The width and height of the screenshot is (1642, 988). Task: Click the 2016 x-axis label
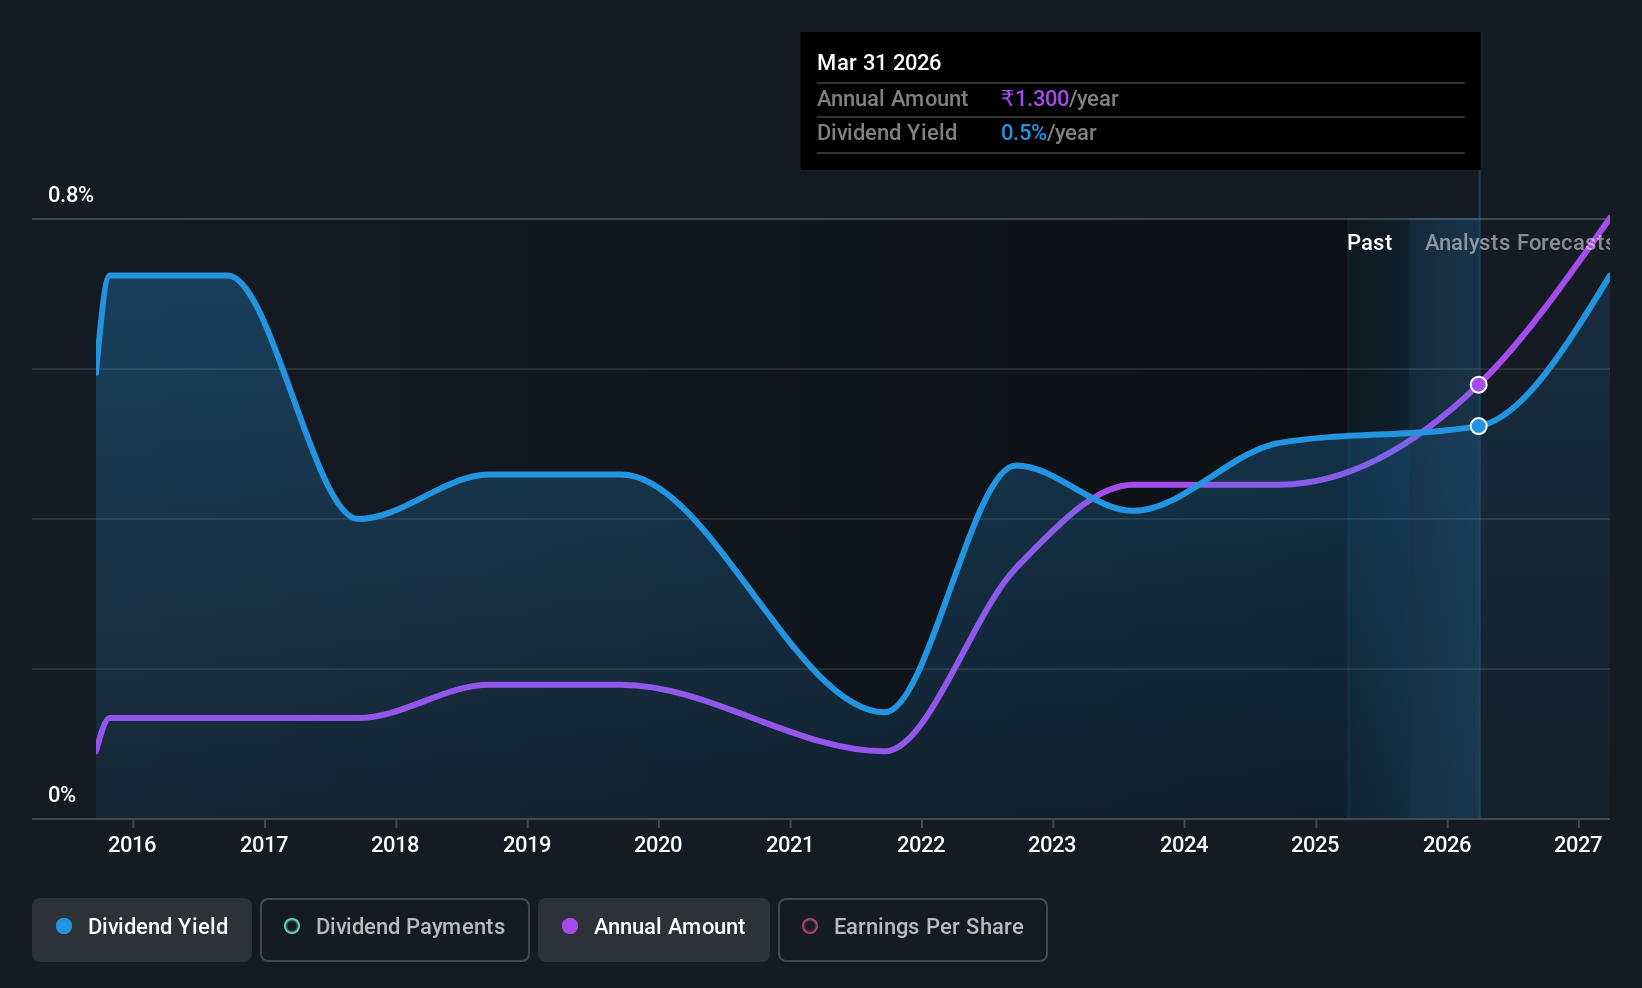tap(132, 845)
